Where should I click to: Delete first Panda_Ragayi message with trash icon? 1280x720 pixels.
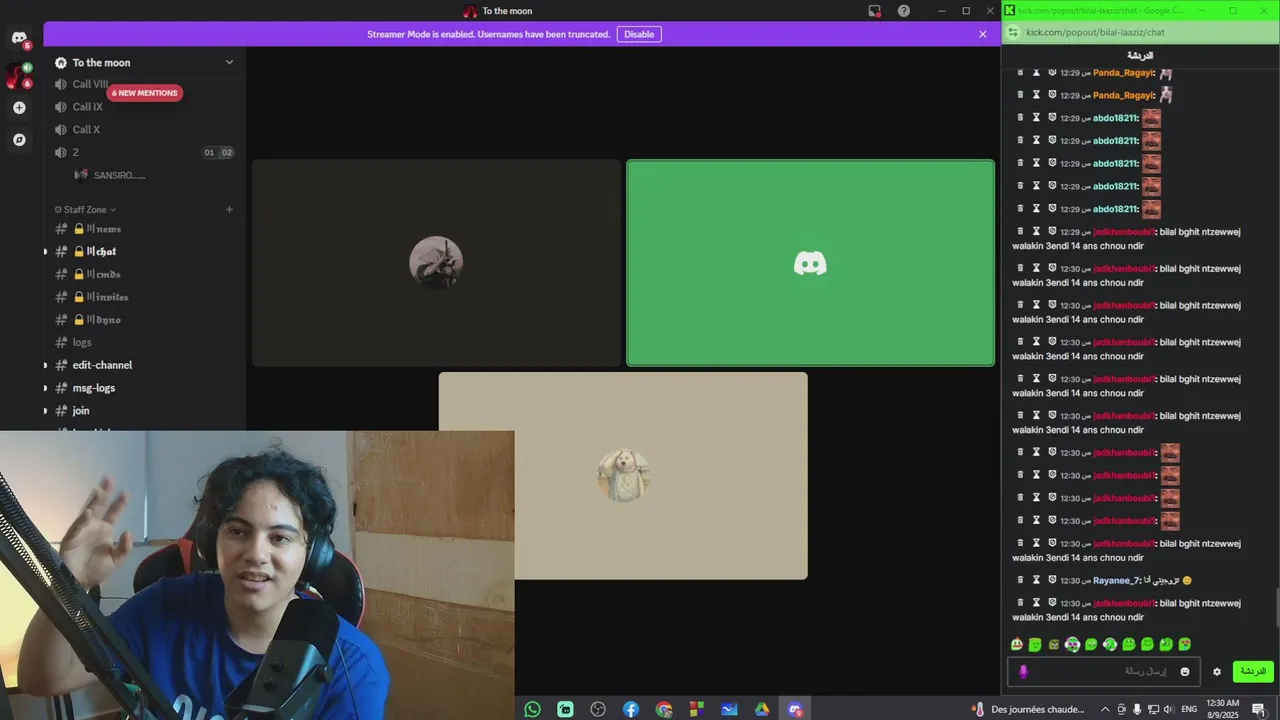click(x=1020, y=73)
